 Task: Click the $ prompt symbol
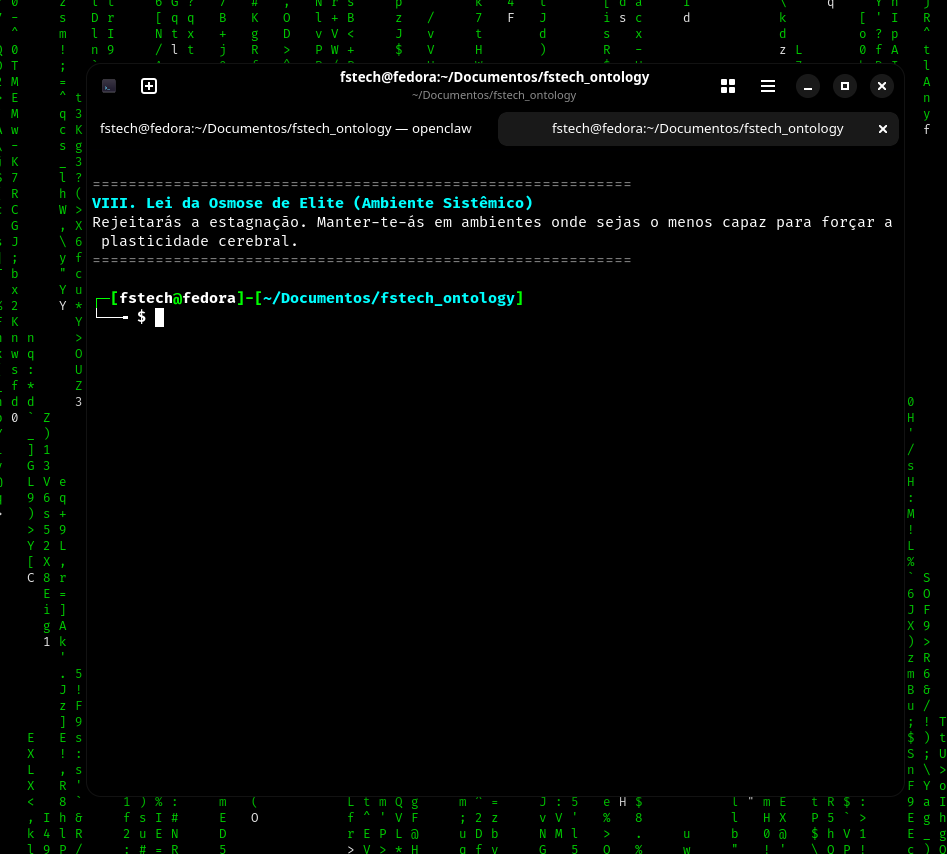pos(141,317)
